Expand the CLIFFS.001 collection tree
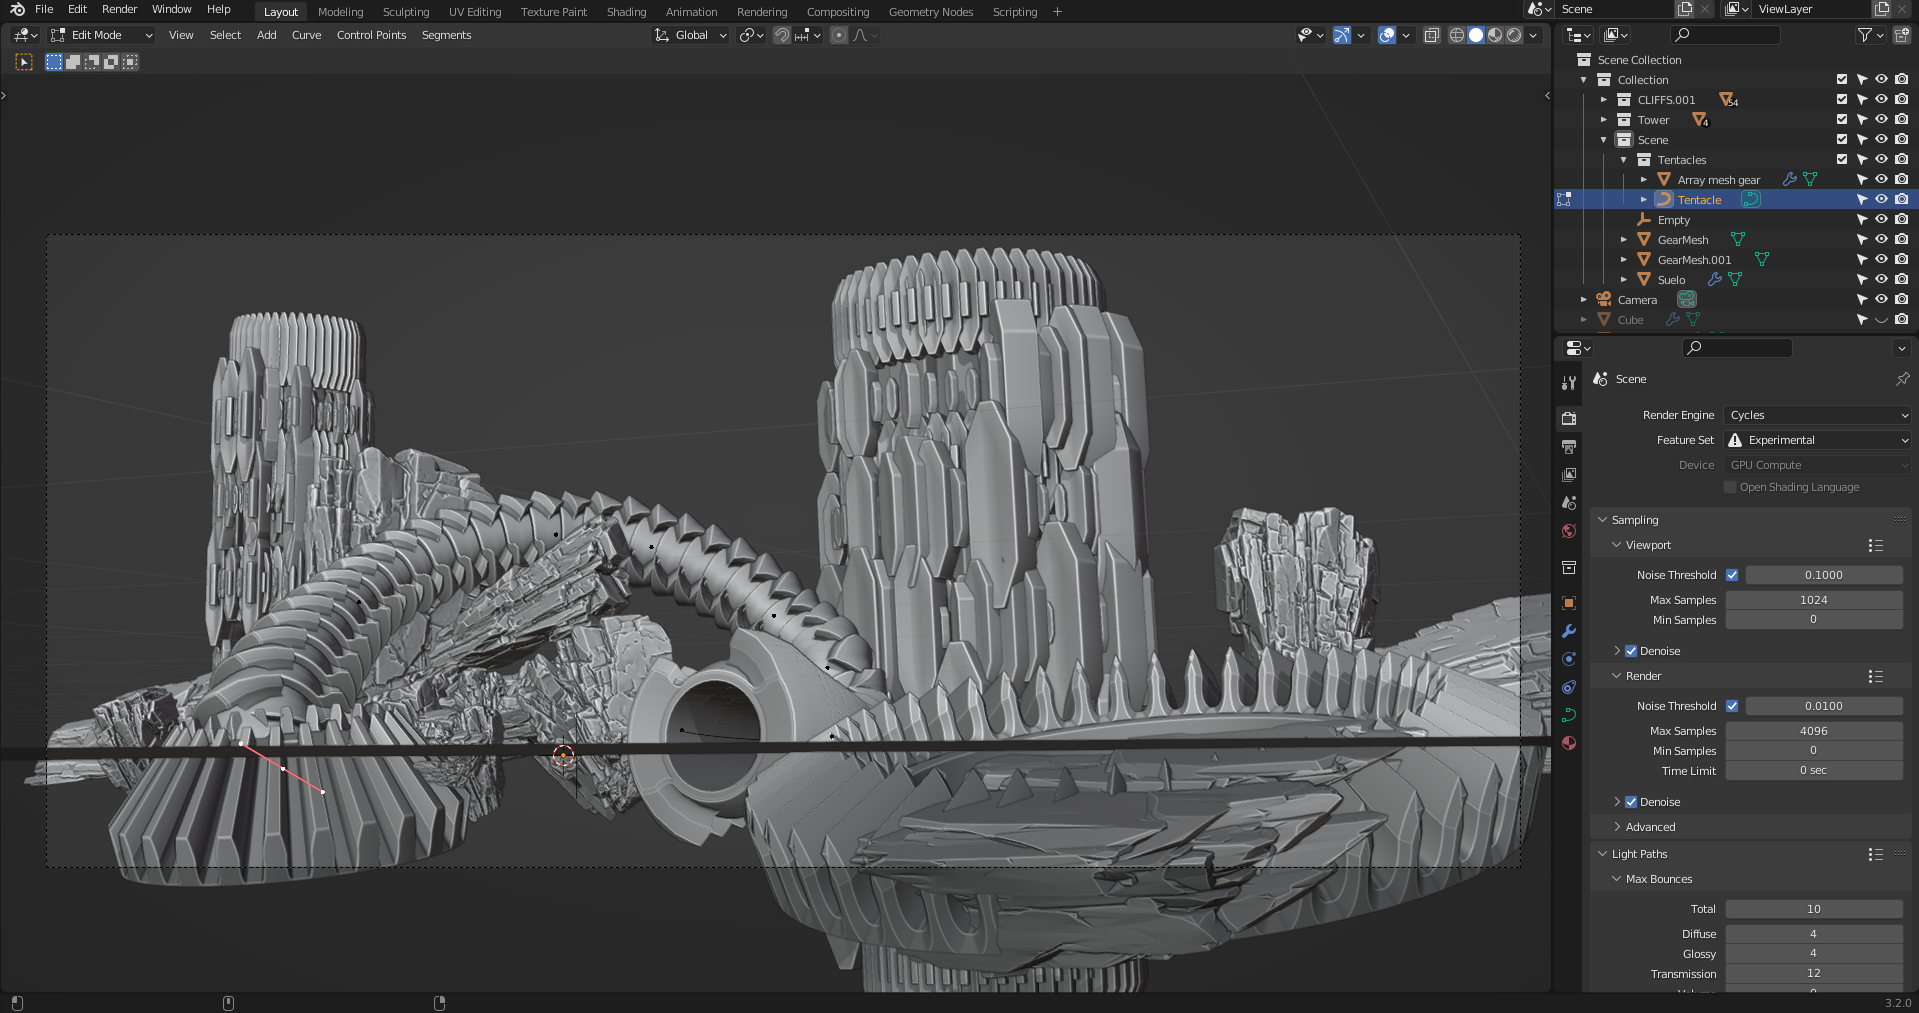1919x1013 pixels. pyautogui.click(x=1603, y=100)
